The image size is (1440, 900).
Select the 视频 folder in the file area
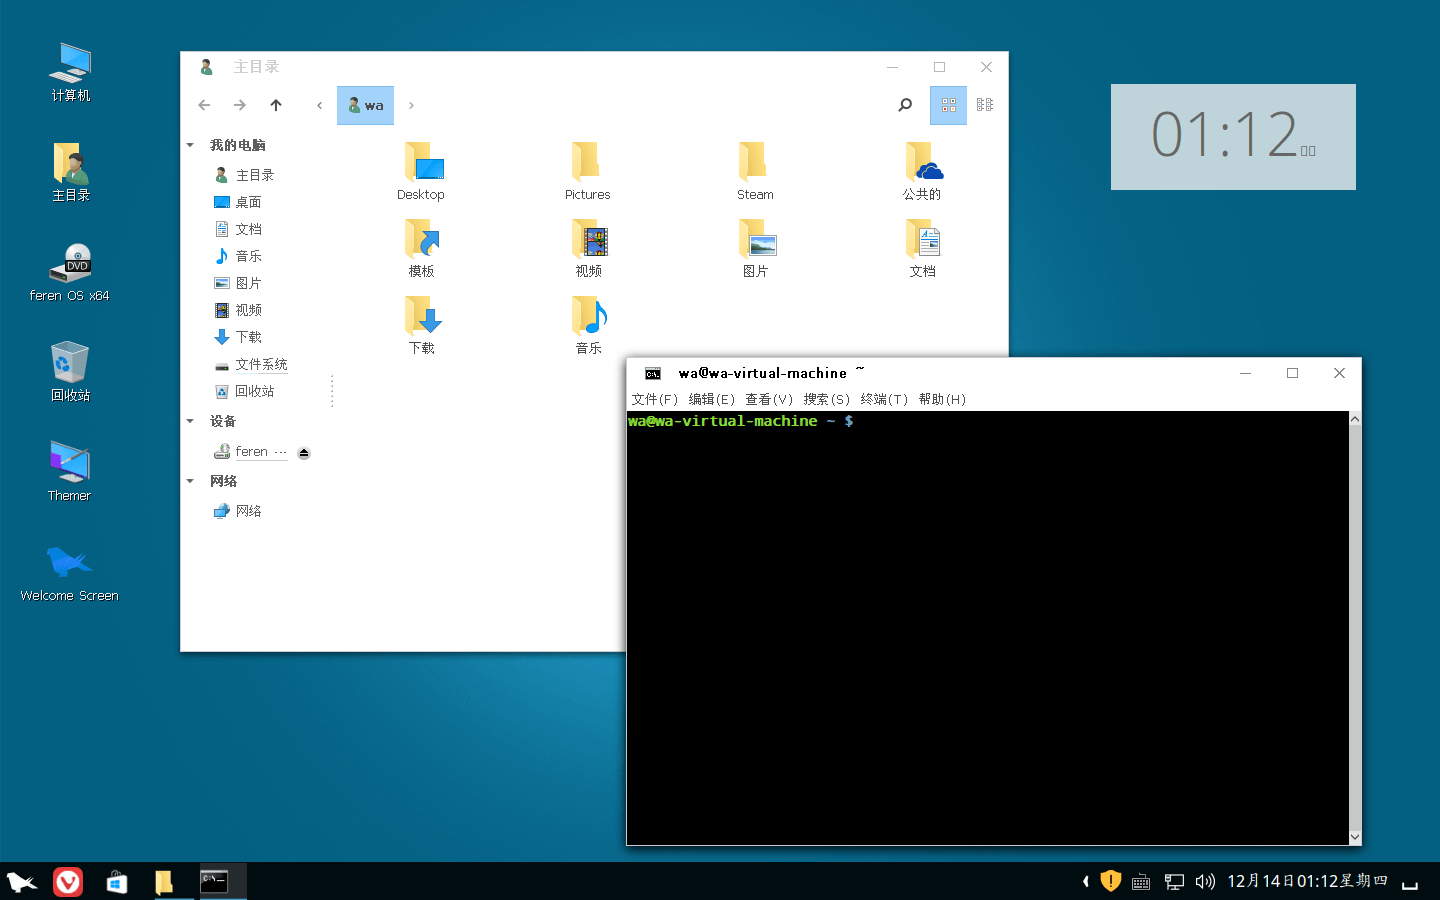point(589,248)
